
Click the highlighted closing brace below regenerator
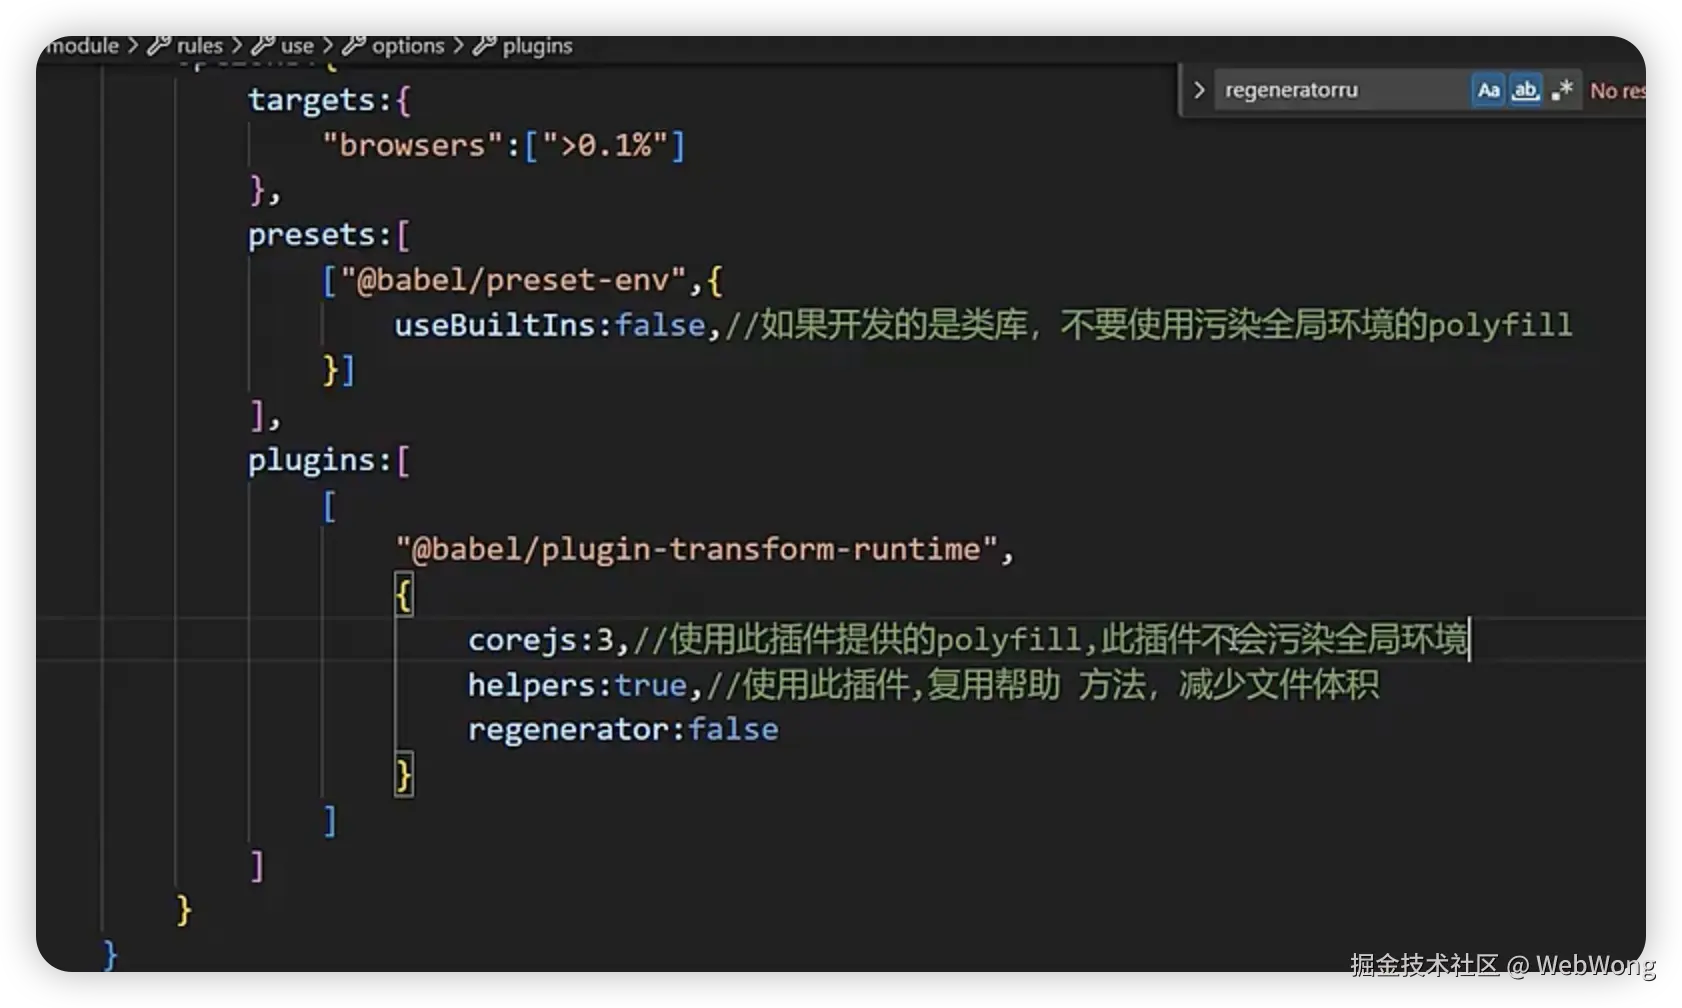click(x=403, y=774)
